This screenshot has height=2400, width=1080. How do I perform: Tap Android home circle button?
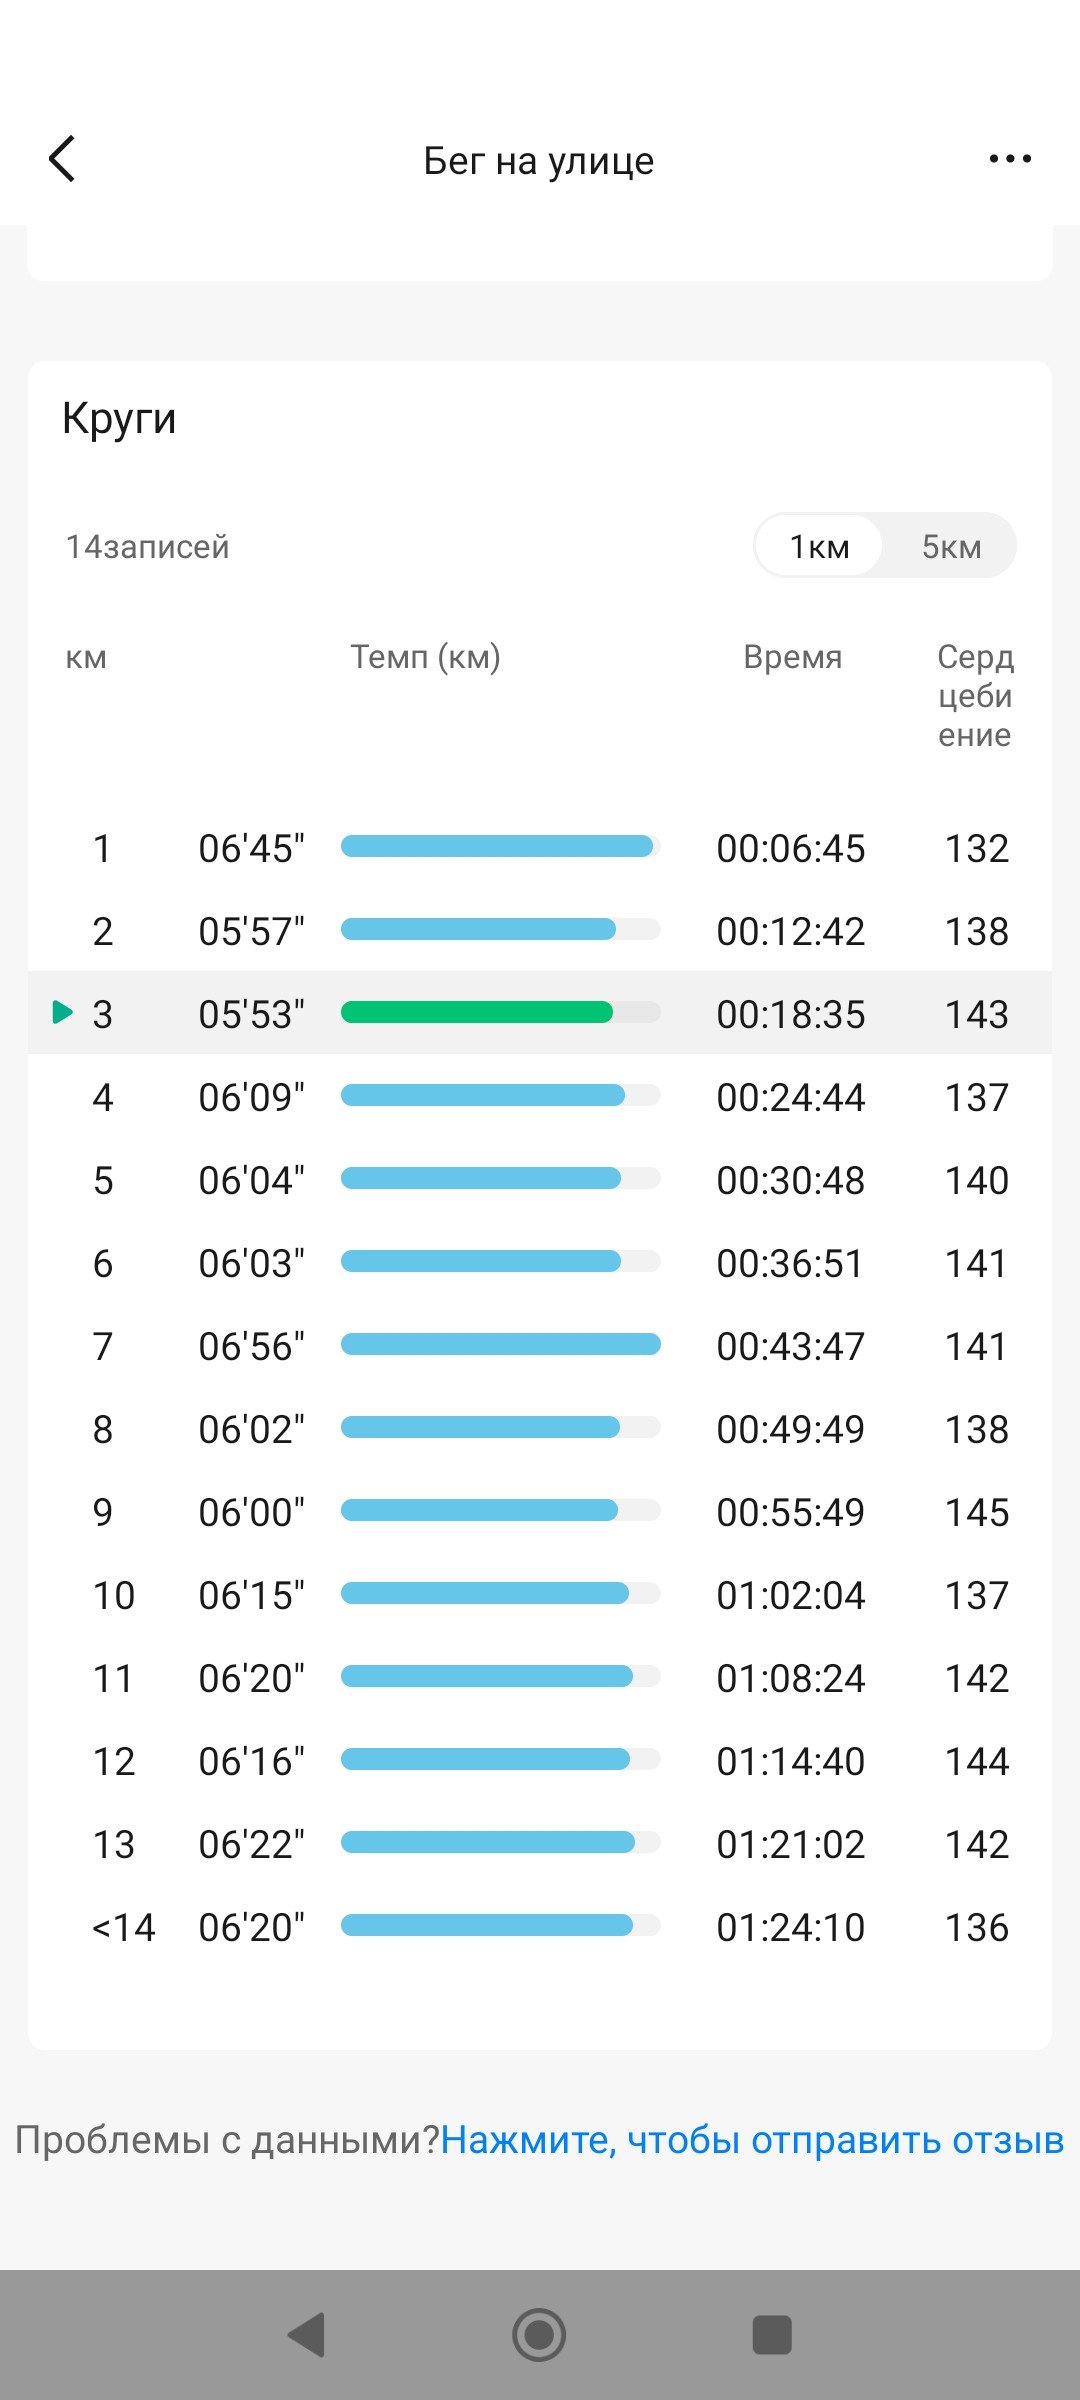click(539, 2335)
